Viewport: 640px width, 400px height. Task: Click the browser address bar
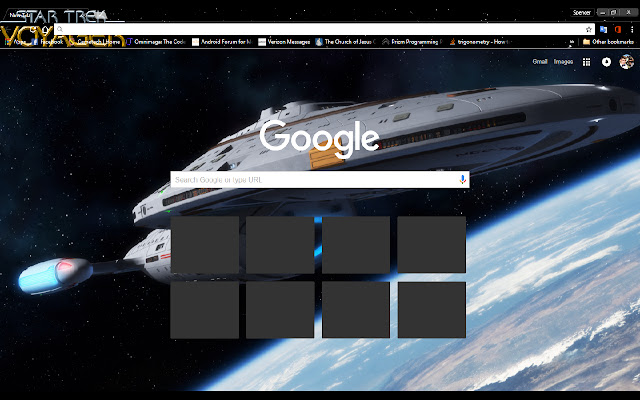tap(322, 29)
